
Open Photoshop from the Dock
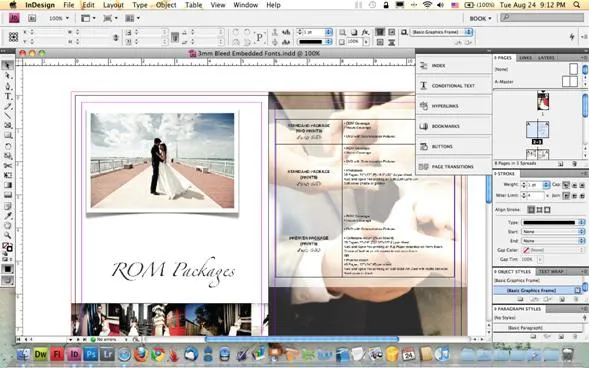(91, 354)
